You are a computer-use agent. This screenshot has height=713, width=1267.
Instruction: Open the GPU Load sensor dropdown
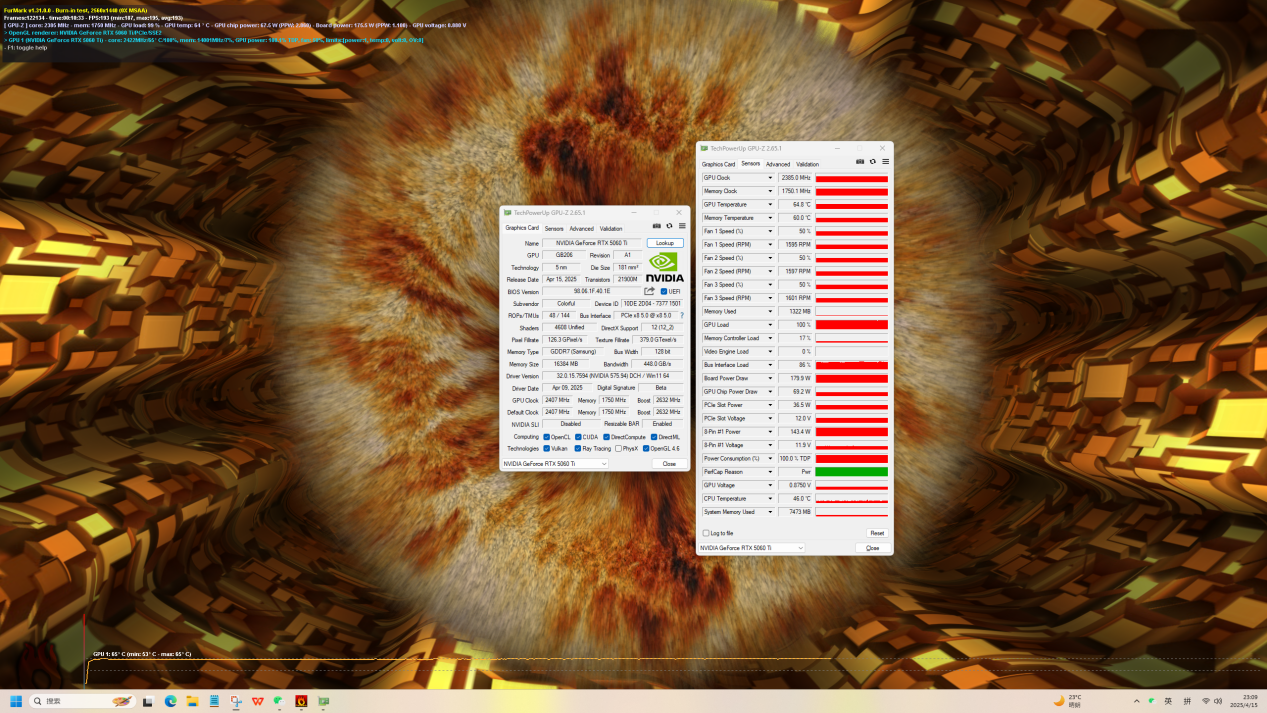[770, 325]
